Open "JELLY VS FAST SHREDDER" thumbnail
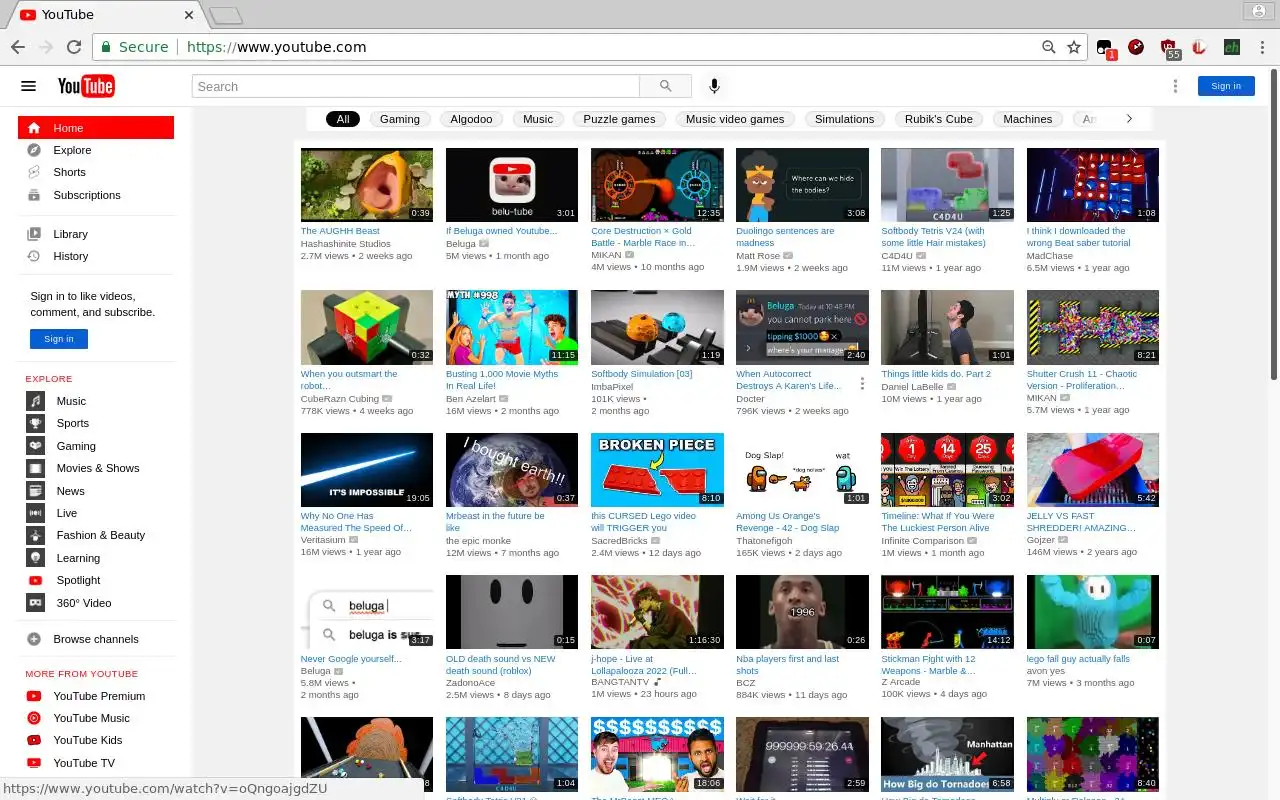This screenshot has height=800, width=1280. click(x=1092, y=470)
